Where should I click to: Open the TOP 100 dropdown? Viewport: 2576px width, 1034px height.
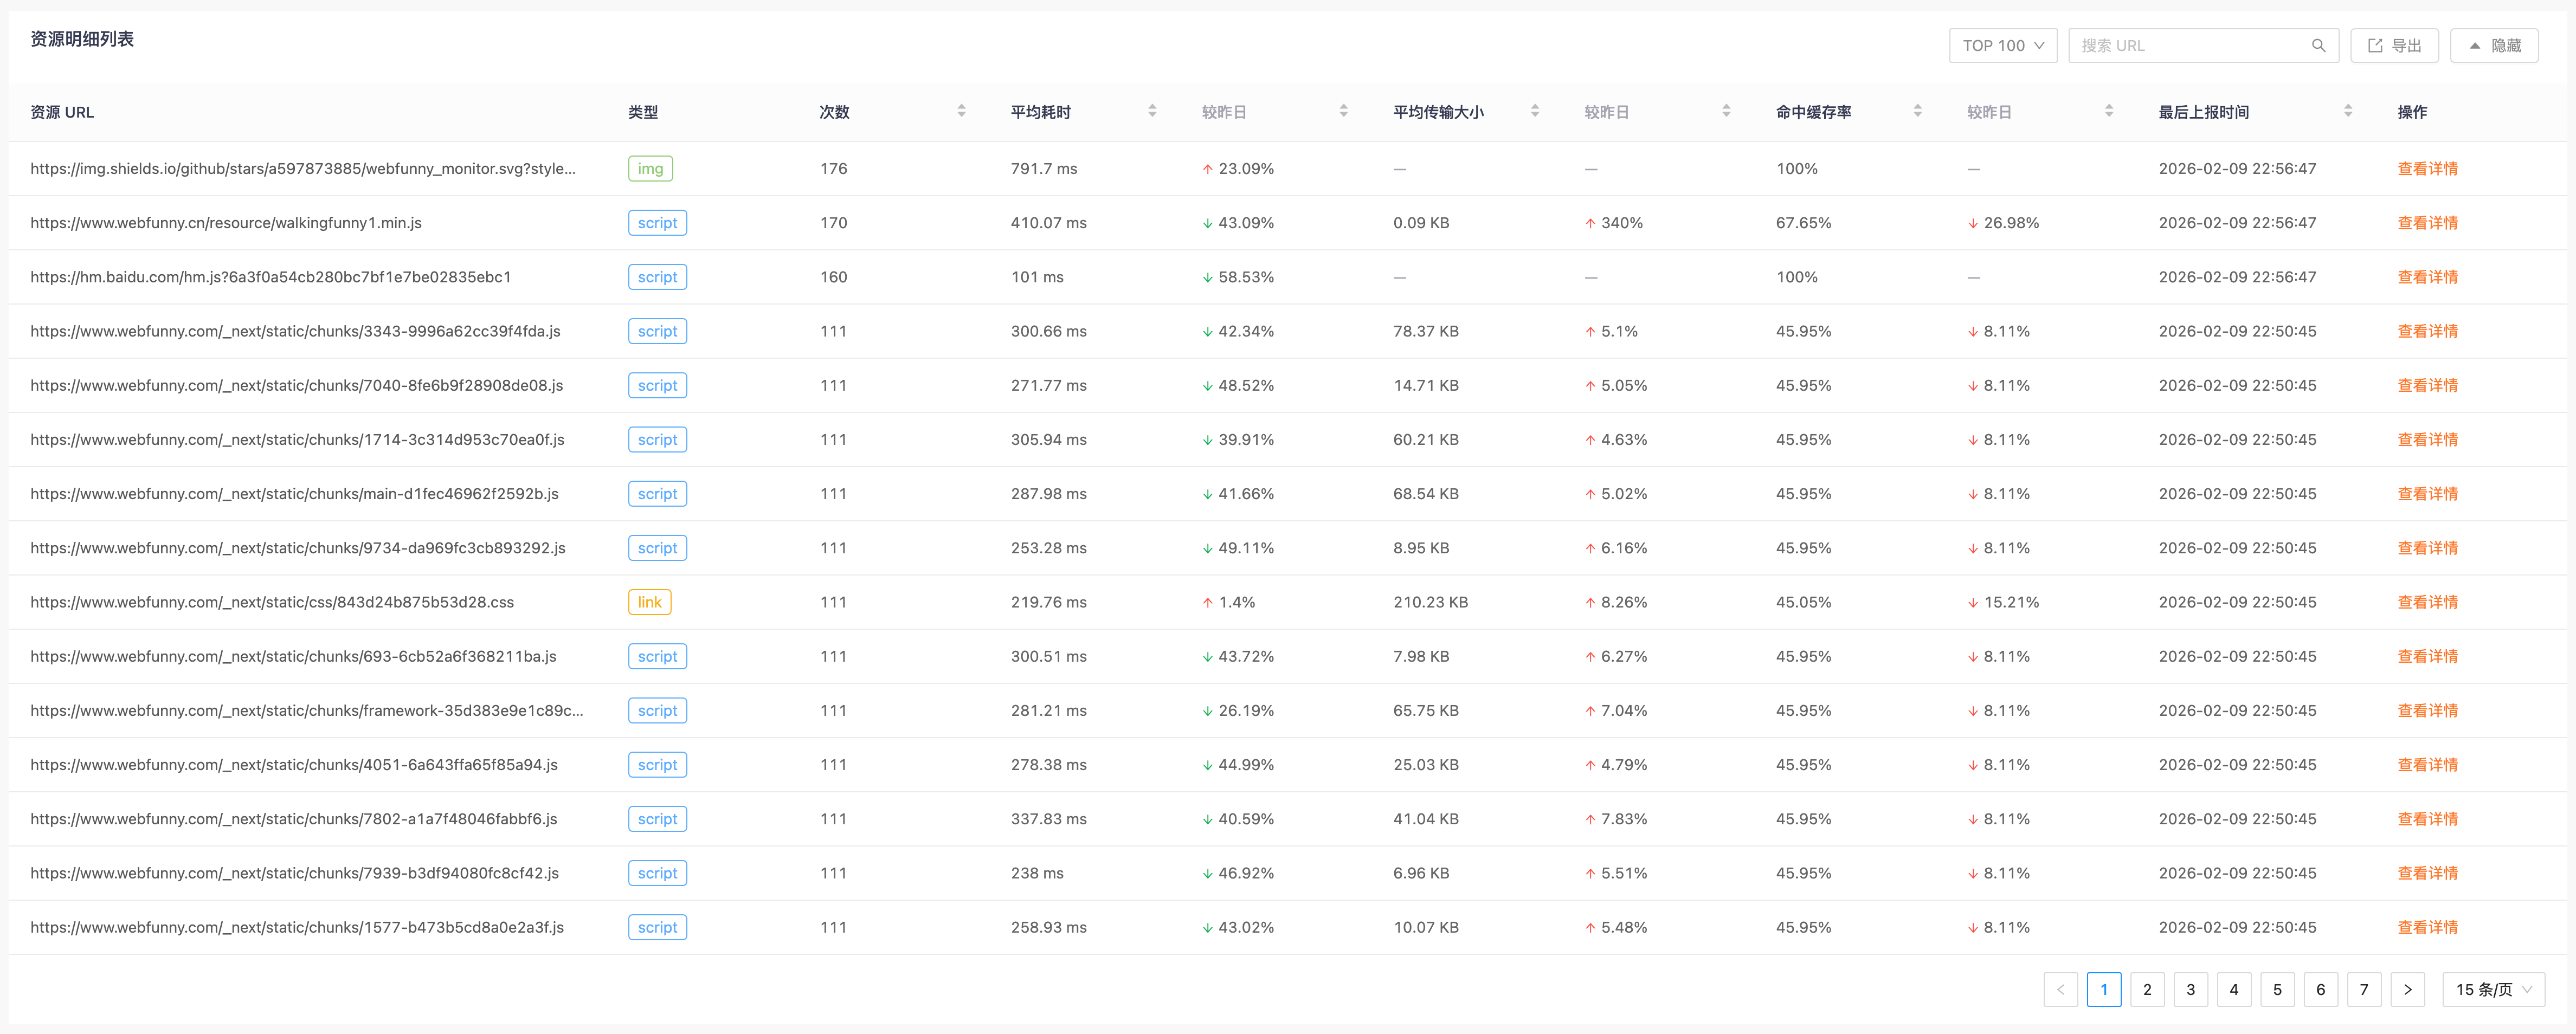click(x=2002, y=46)
